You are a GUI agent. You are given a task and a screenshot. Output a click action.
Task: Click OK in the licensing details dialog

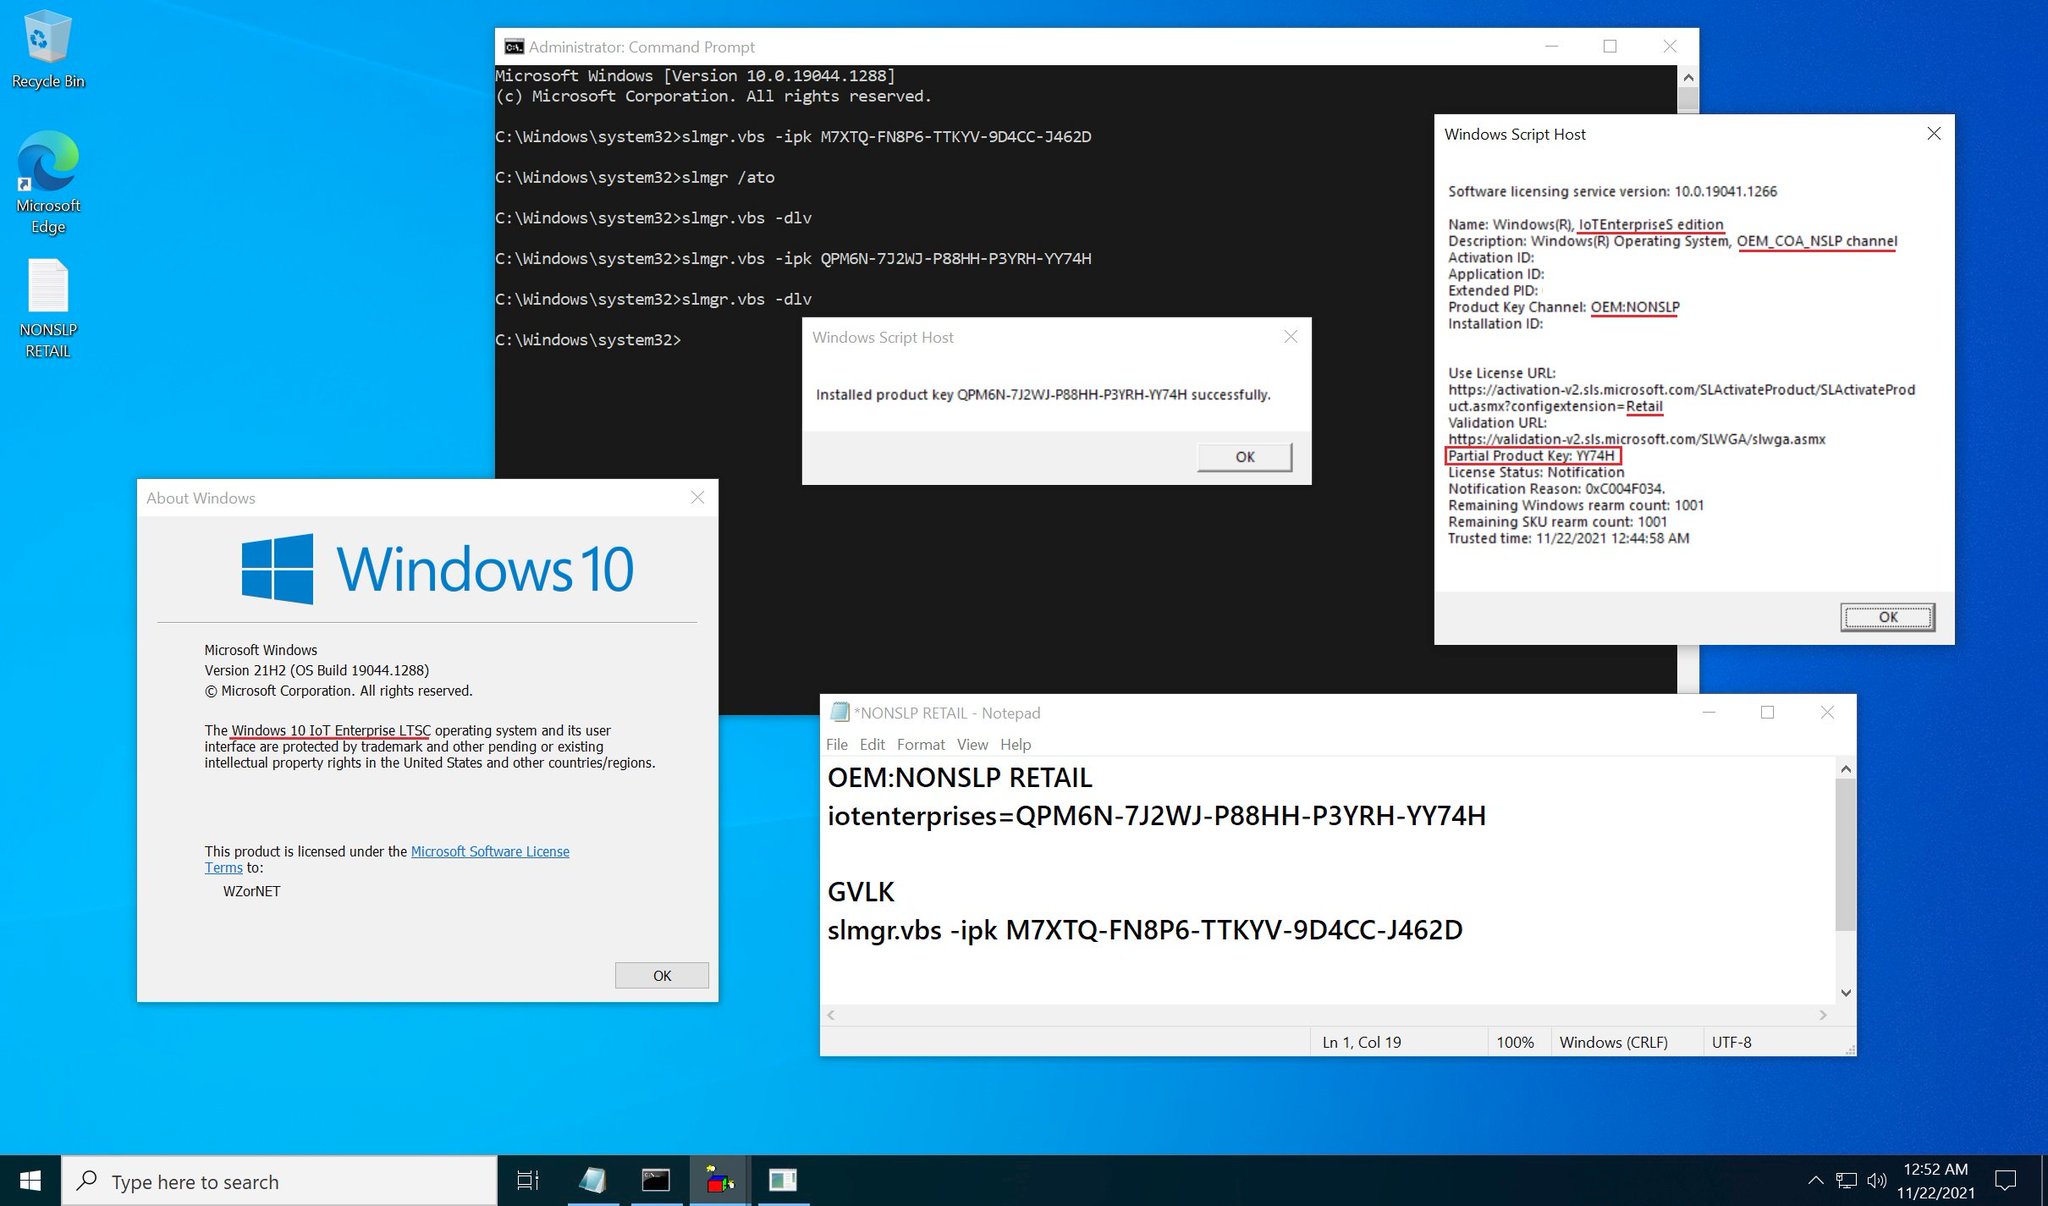pyautogui.click(x=1887, y=617)
